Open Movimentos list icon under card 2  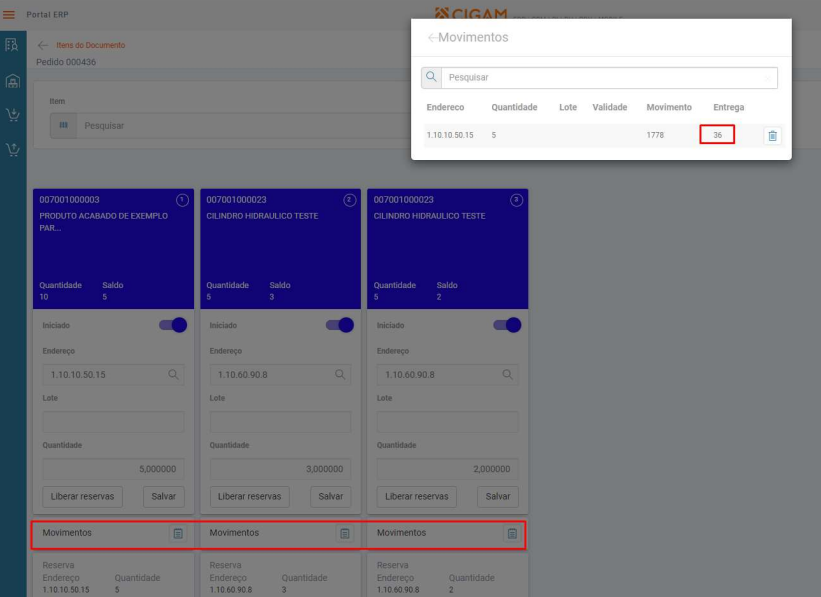pyautogui.click(x=345, y=533)
